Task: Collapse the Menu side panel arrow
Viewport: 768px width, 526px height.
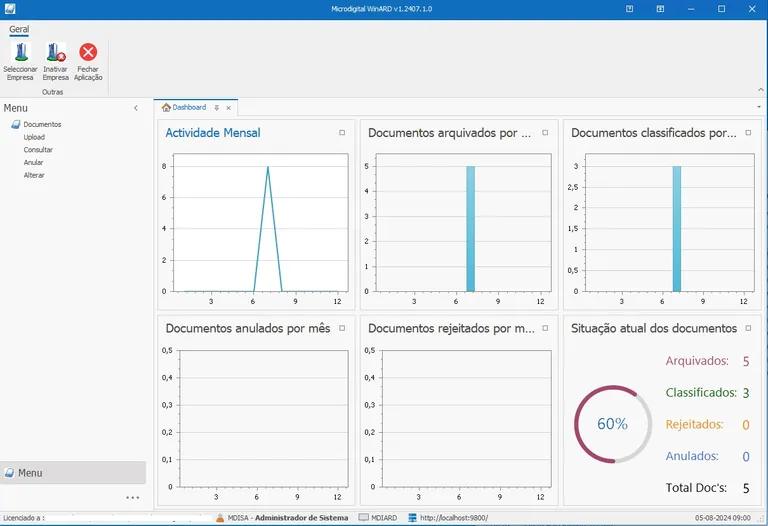Action: click(x=136, y=108)
